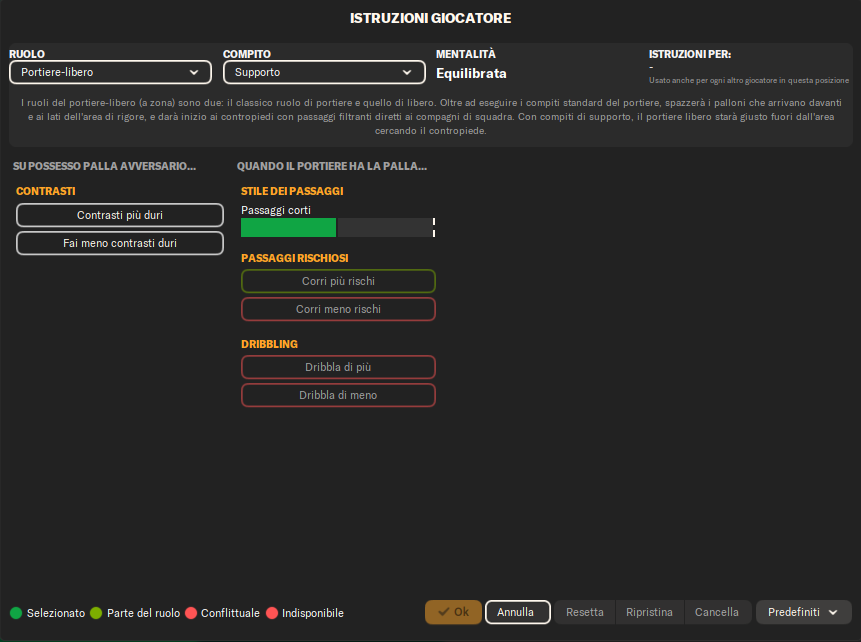Select Corri meno rischi option
Screen dimensions: 861x642
pyautogui.click(x=338, y=310)
